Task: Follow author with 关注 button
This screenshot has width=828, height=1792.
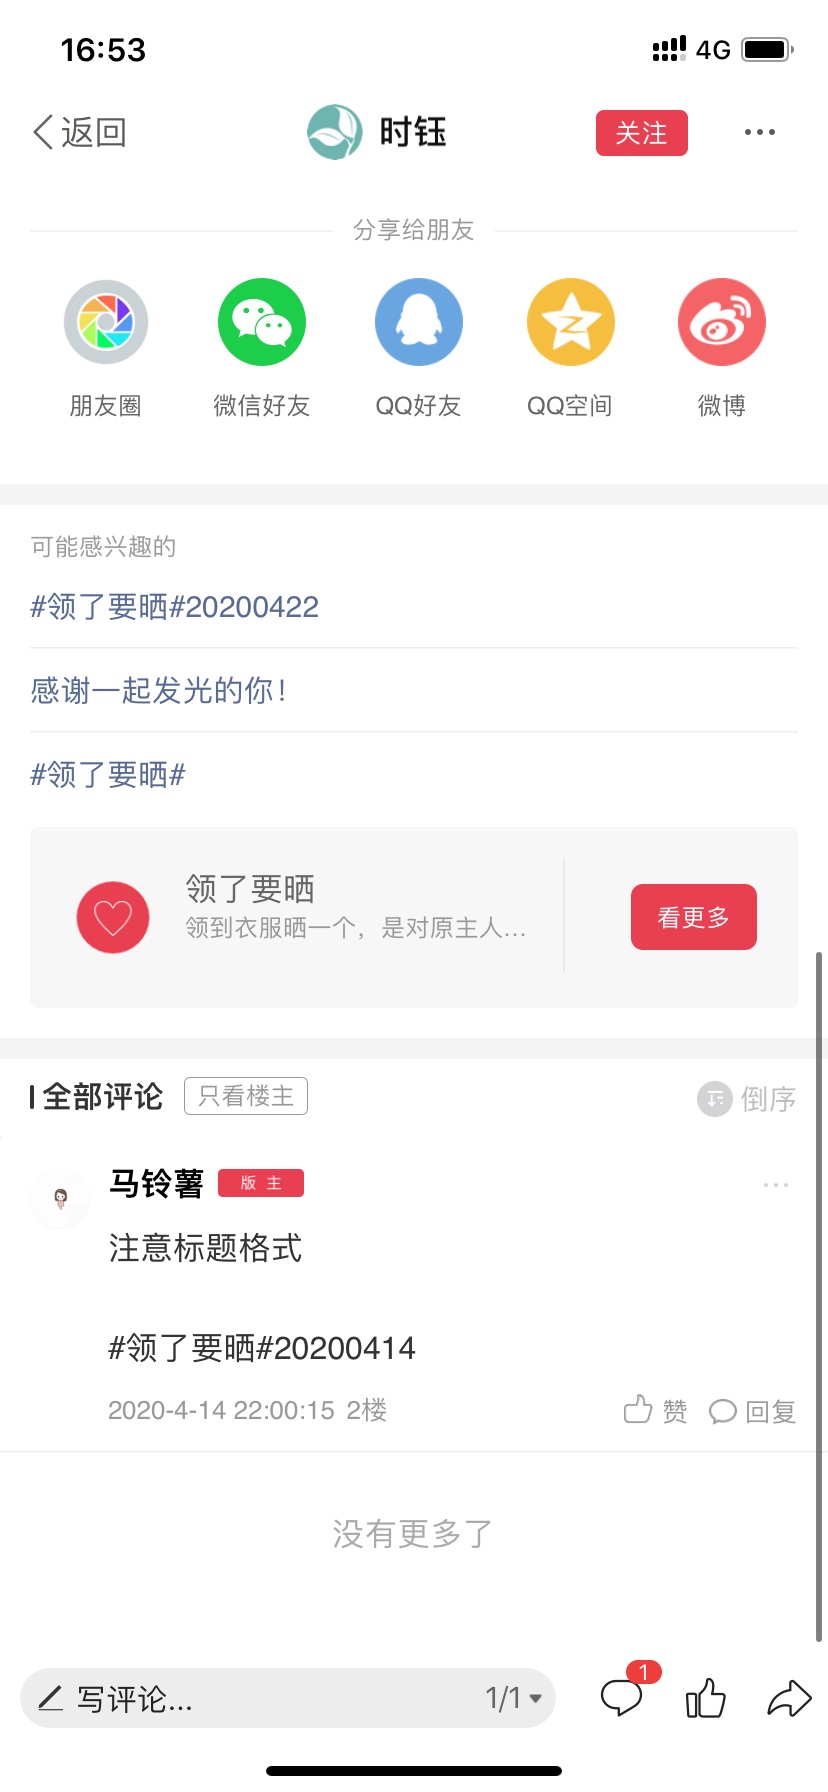Action: coord(642,133)
